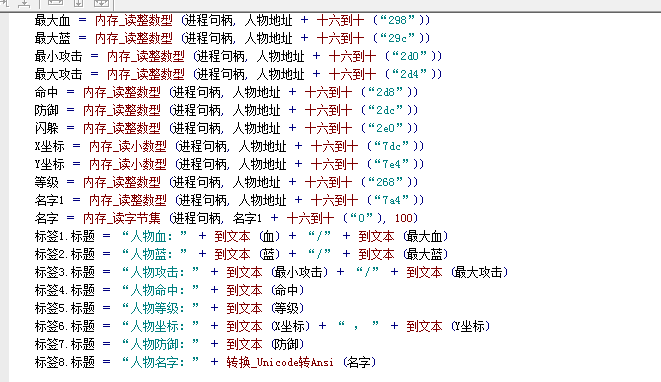The image size is (661, 382).
Task: Click the hex offset string "7a4"
Action: click(391, 200)
